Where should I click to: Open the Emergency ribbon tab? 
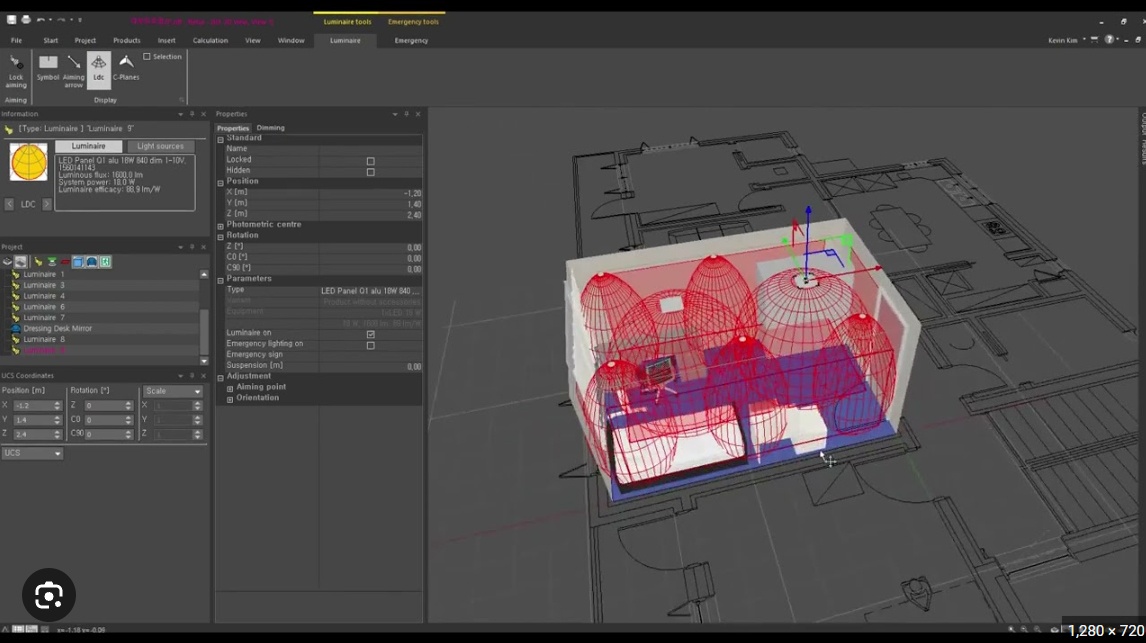(411, 40)
